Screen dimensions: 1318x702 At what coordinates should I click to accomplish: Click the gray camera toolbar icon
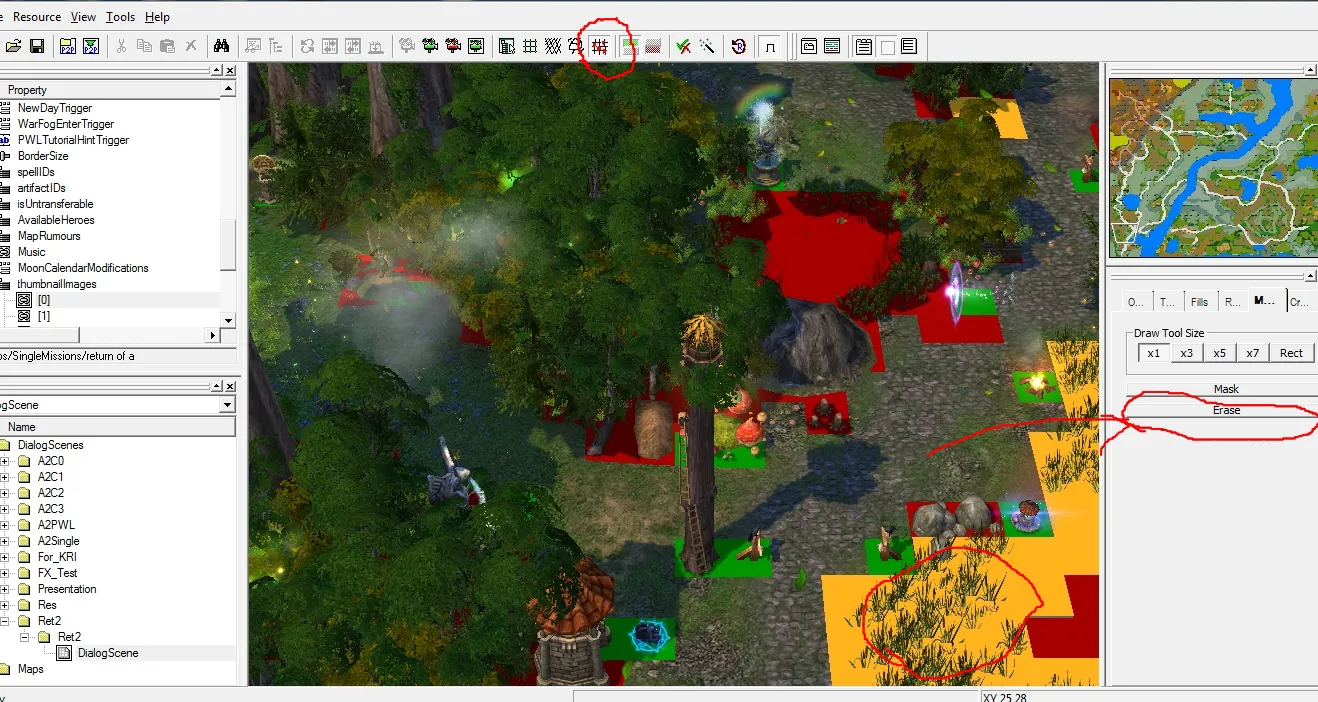click(407, 46)
